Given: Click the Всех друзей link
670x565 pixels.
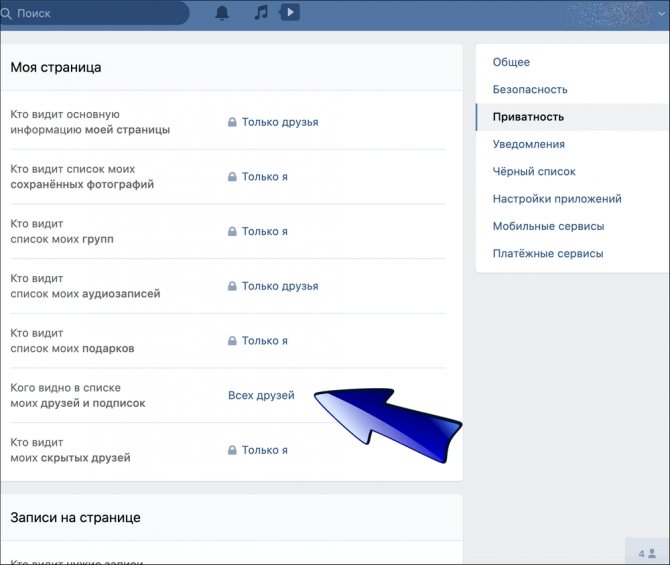Looking at the screenshot, I should tap(261, 395).
